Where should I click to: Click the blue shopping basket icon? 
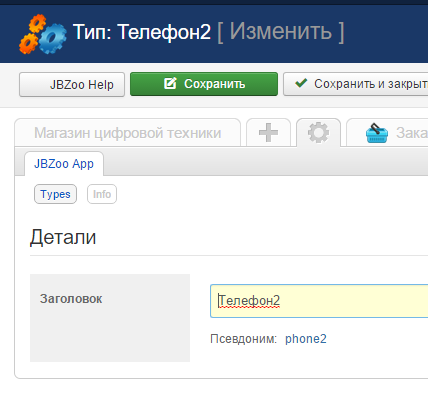377,133
